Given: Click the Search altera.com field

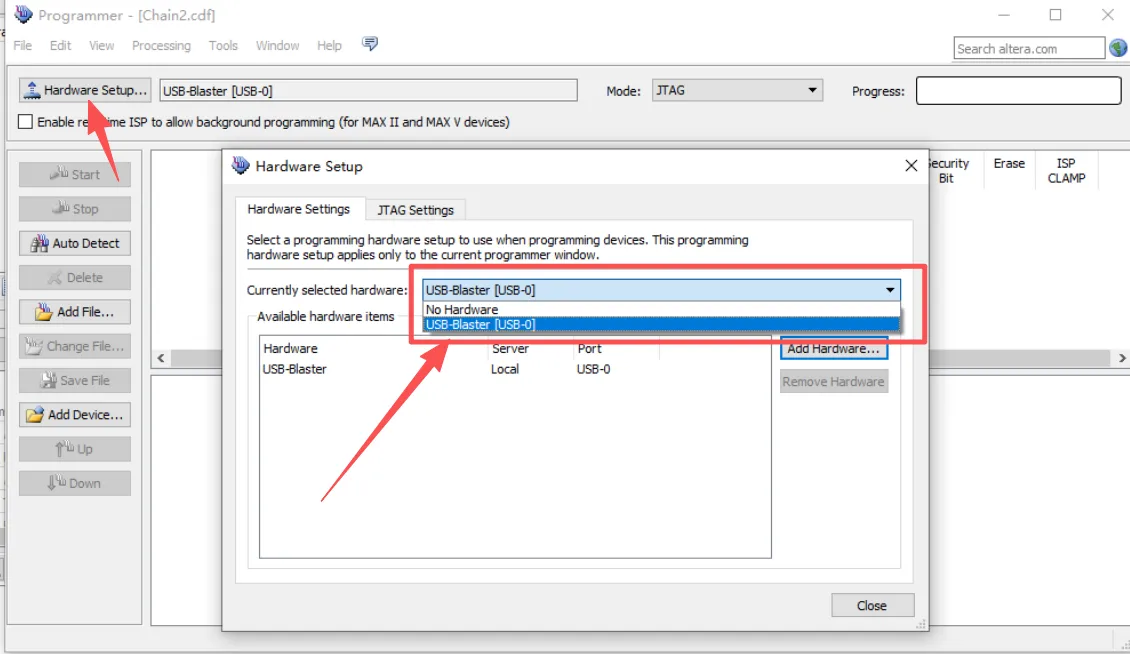Looking at the screenshot, I should (1028, 48).
